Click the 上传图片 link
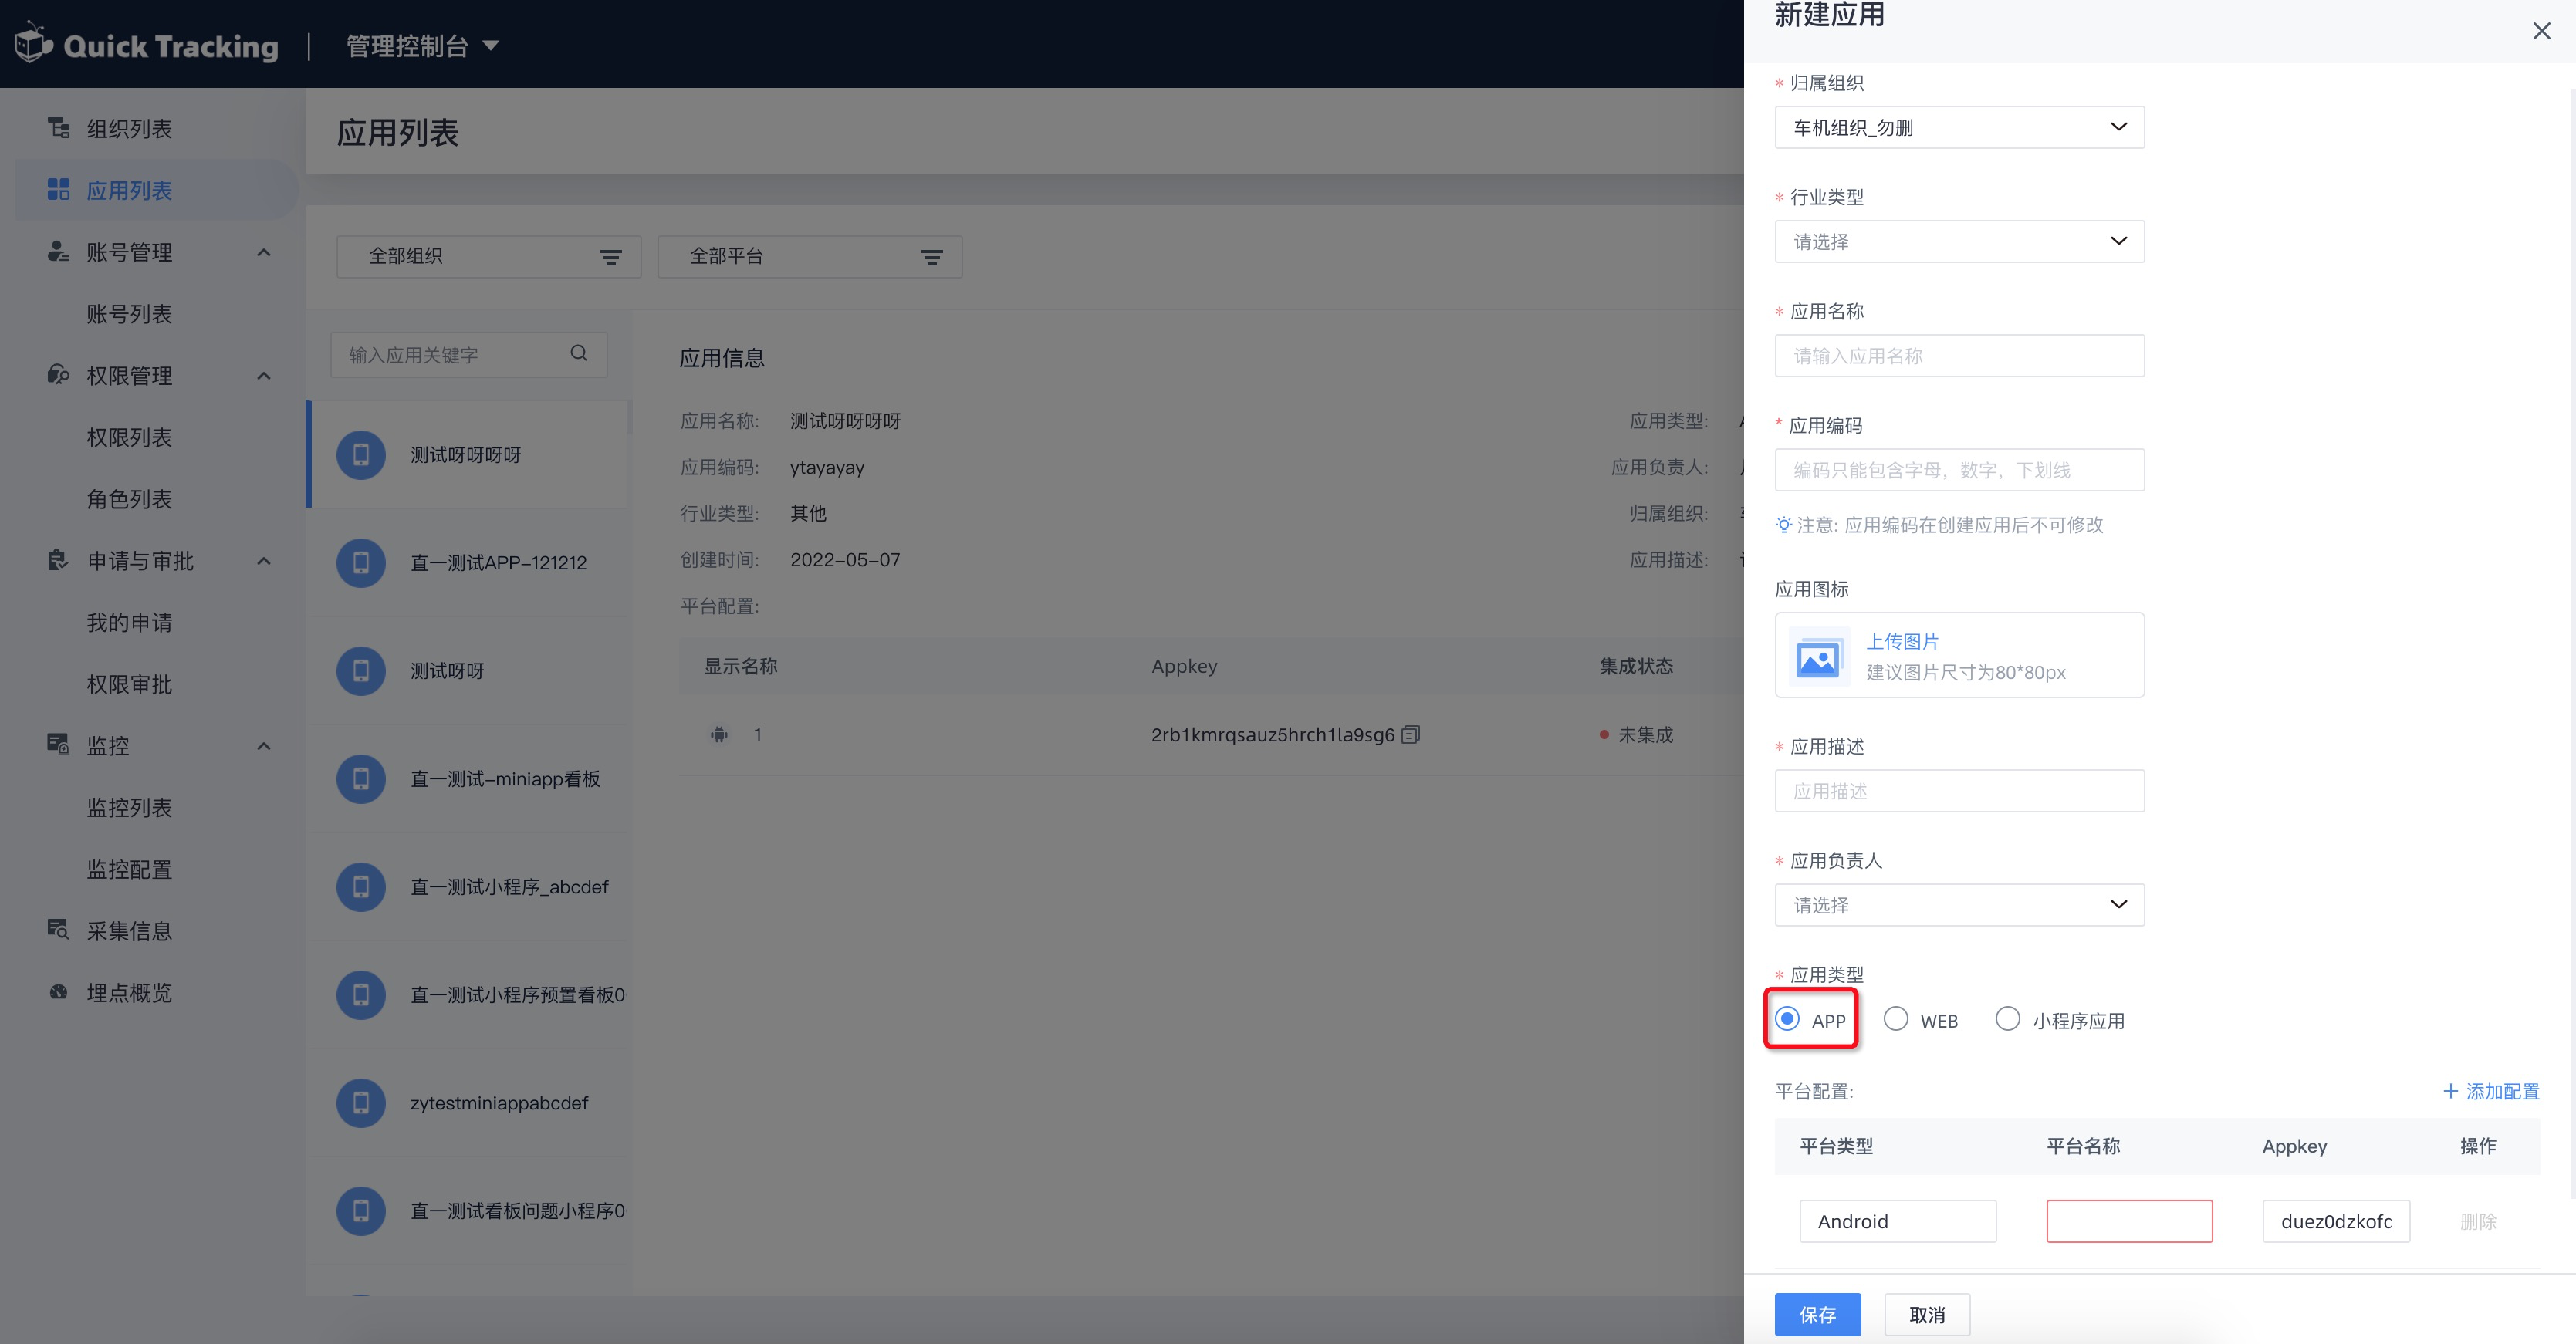The width and height of the screenshot is (2576, 1344). point(1902,641)
